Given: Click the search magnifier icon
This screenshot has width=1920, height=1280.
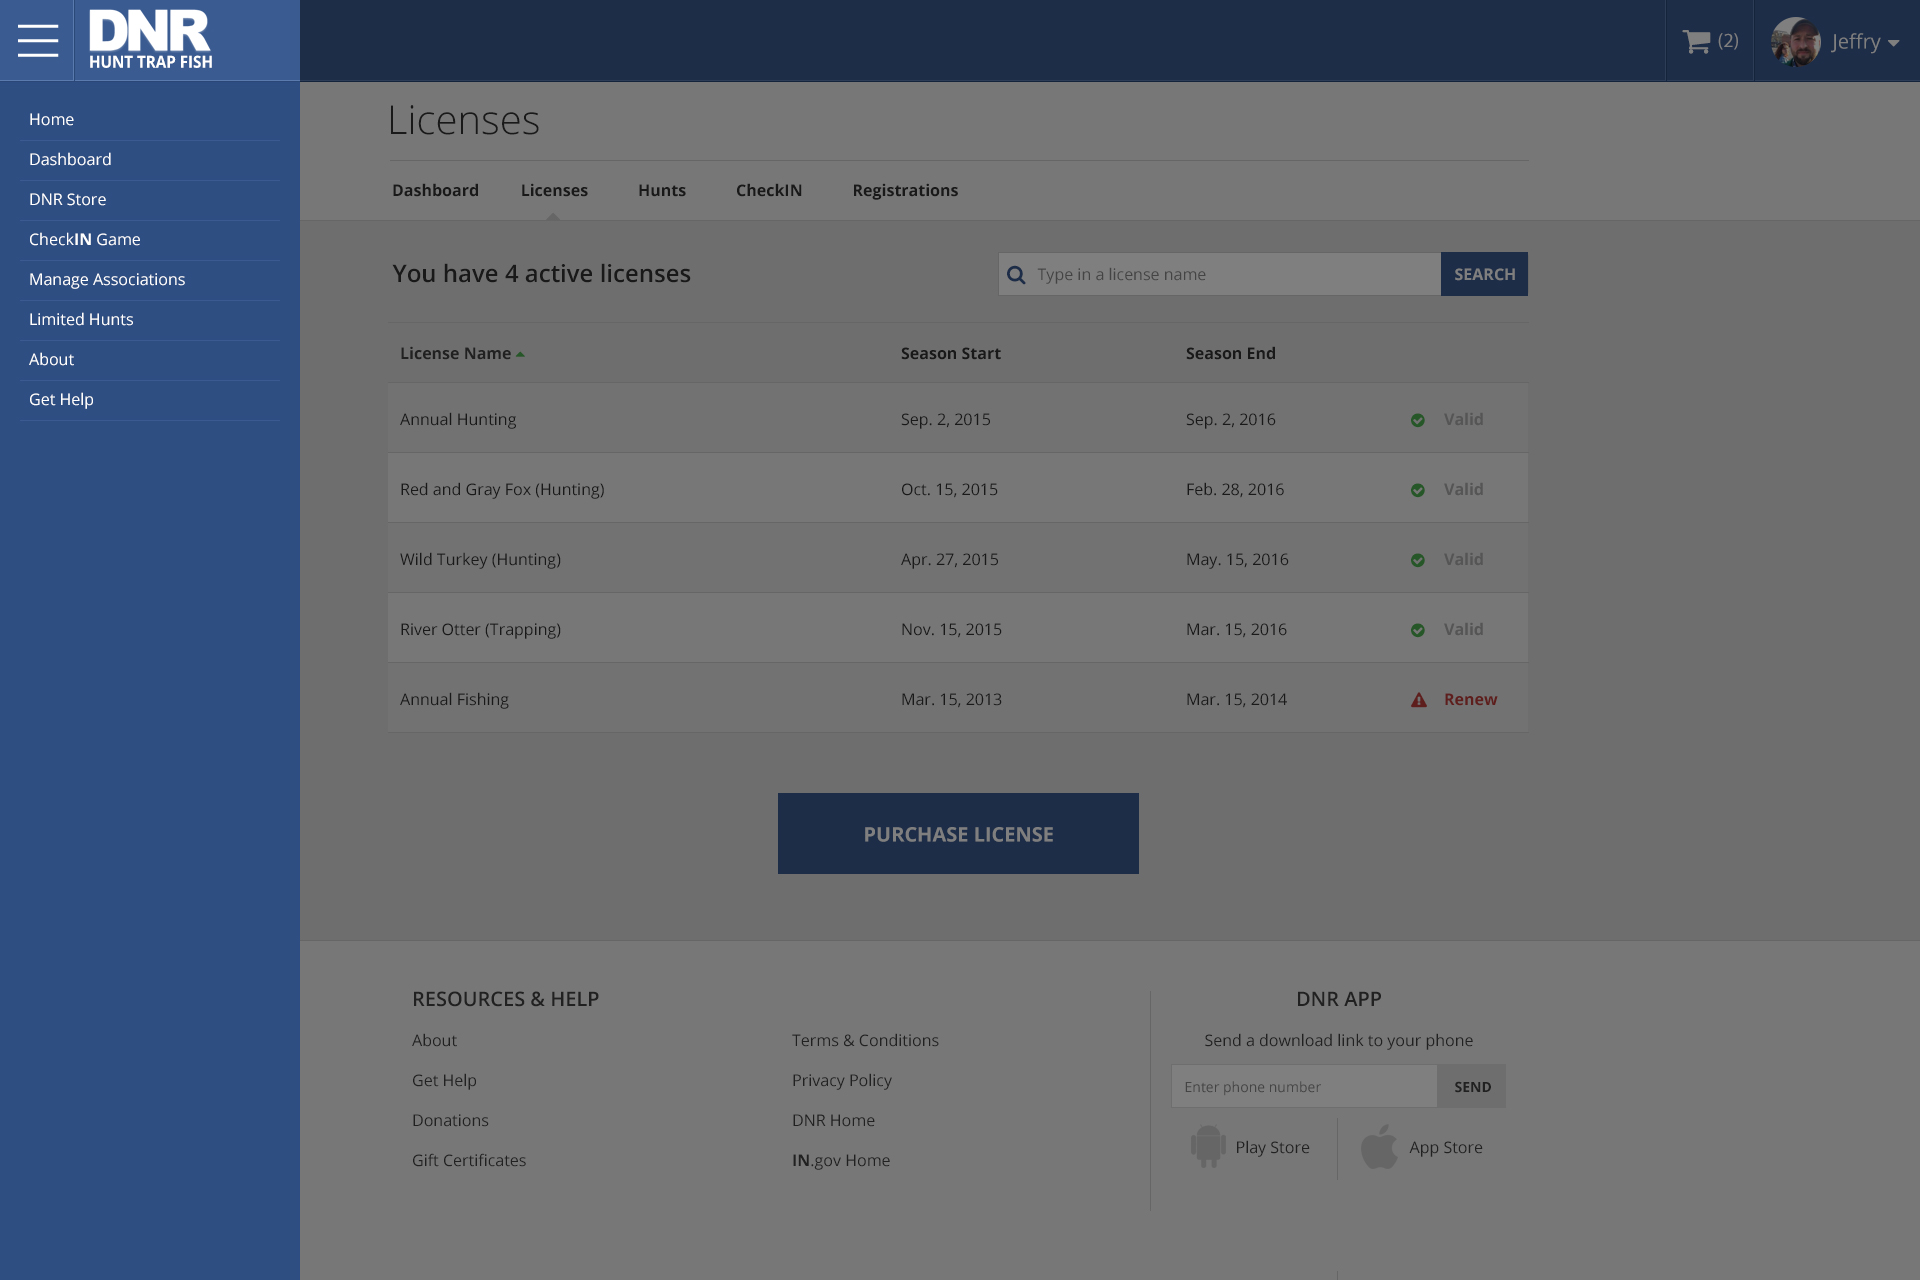Looking at the screenshot, I should point(1016,274).
